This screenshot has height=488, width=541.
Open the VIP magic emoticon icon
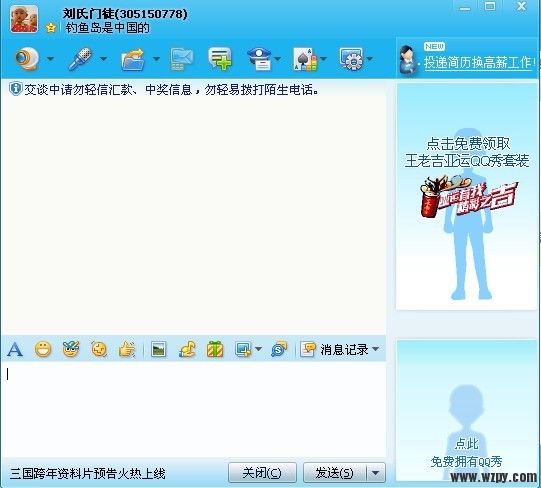71,349
